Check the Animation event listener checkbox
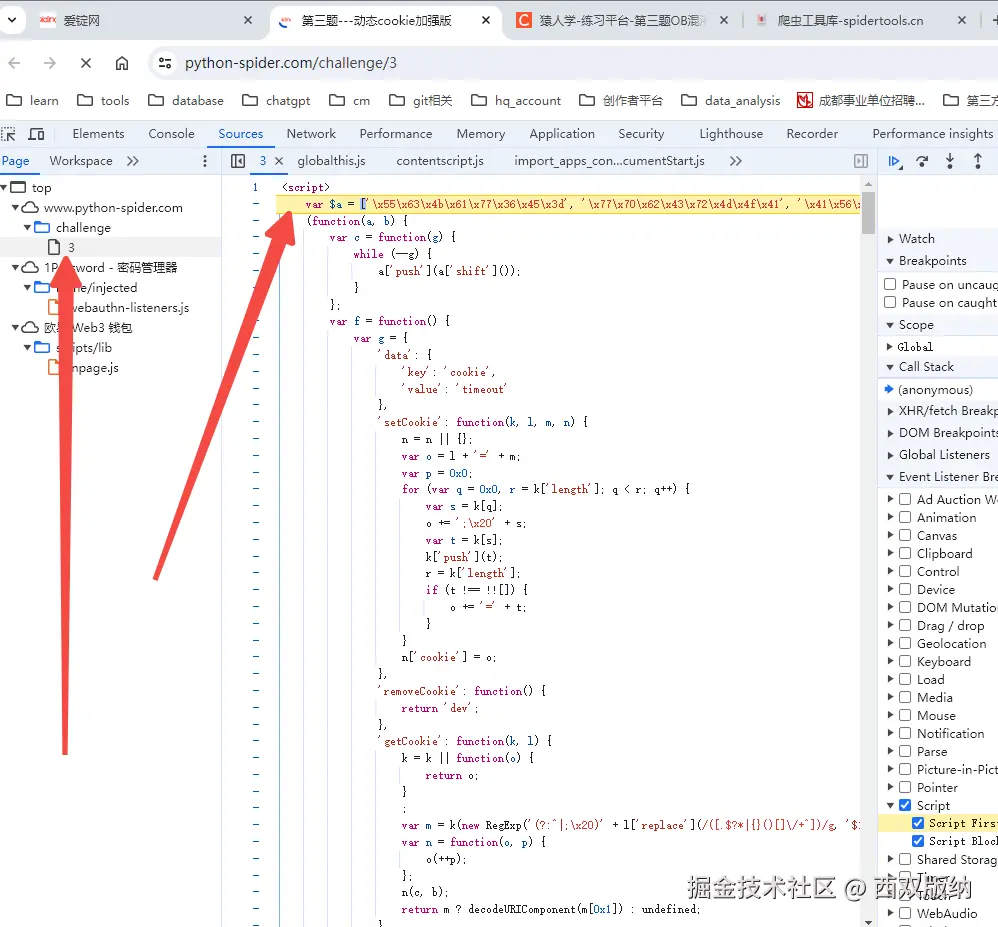This screenshot has height=927, width=998. 904,517
